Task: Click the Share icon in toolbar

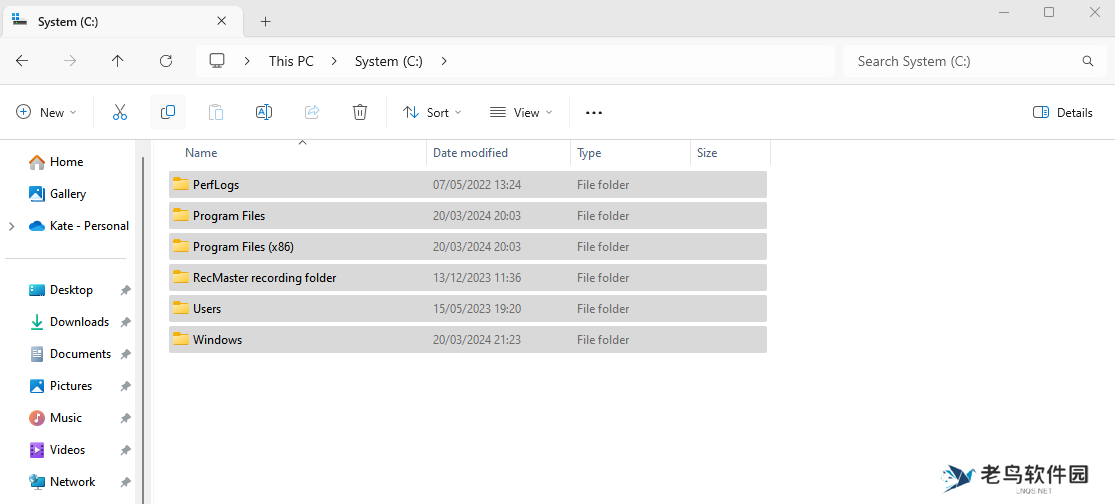Action: [x=312, y=113]
